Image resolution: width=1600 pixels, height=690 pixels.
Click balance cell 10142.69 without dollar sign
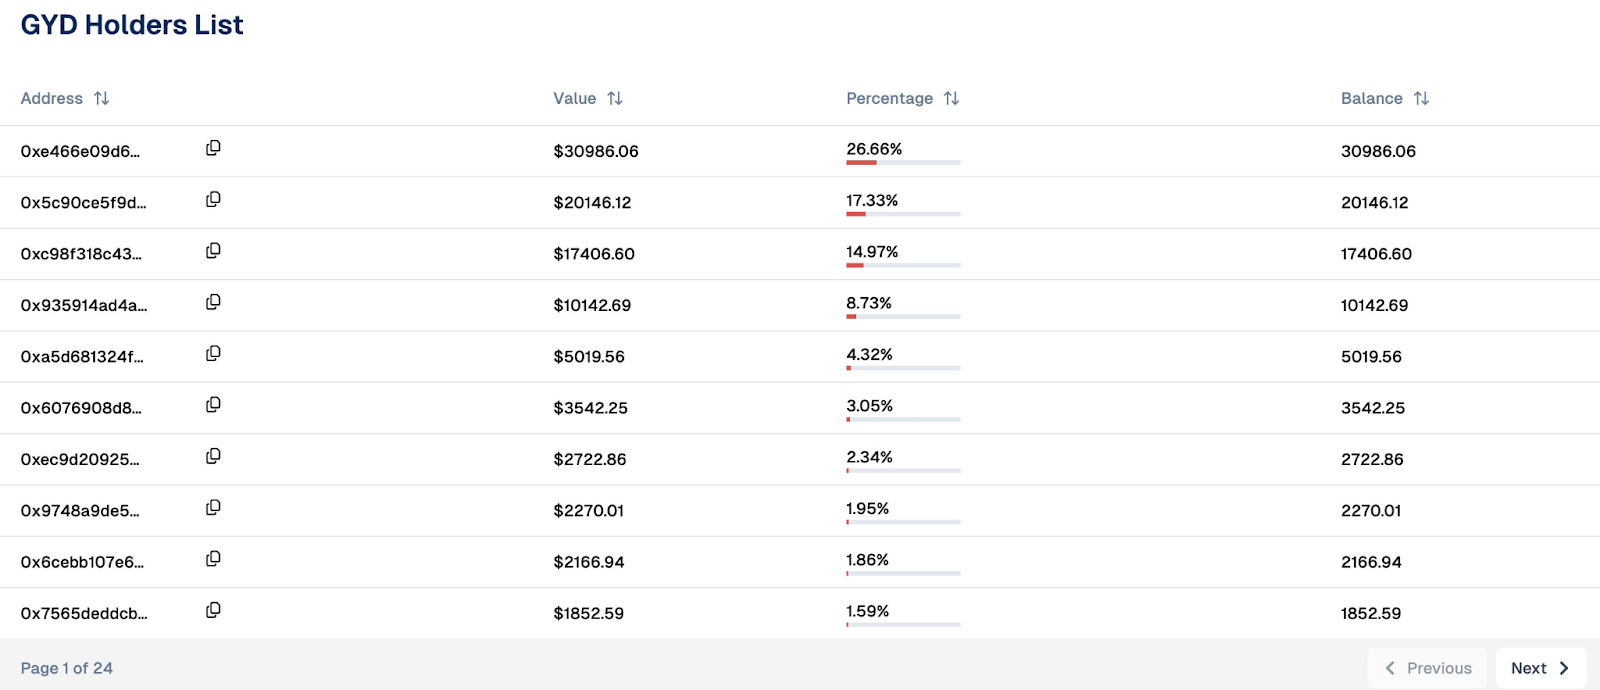point(1374,305)
